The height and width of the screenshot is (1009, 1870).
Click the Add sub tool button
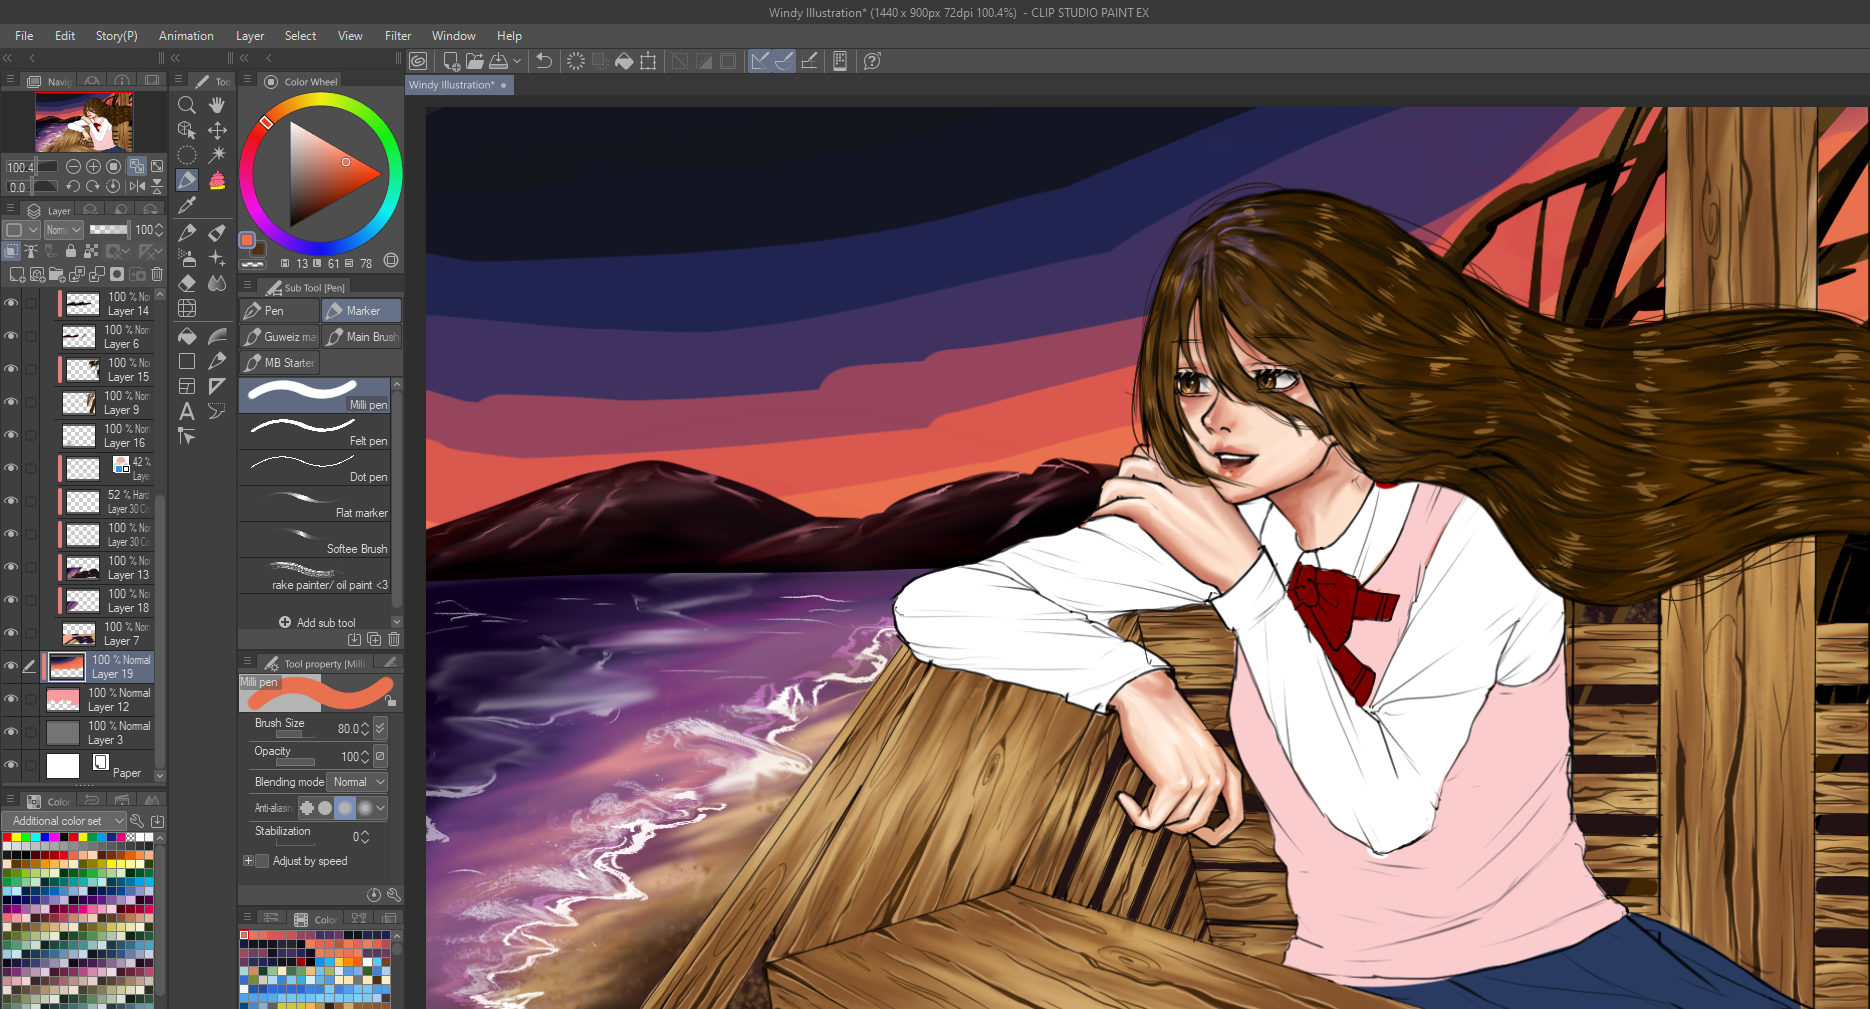(317, 623)
